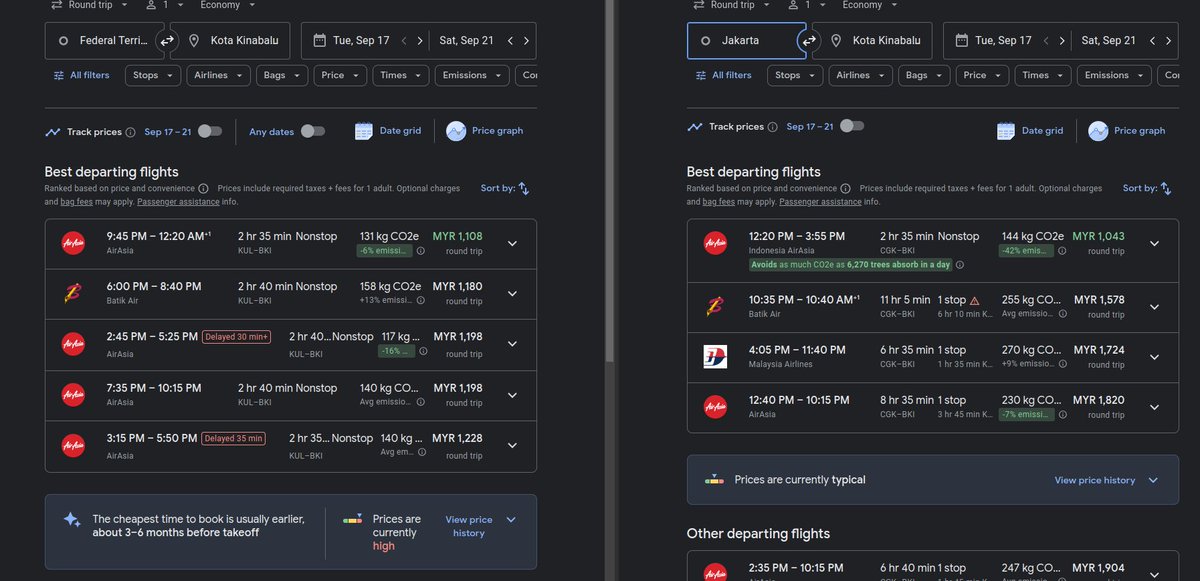Viewport: 1200px width, 581px height.
Task: Open Emissions filter in left window
Action: [472, 75]
